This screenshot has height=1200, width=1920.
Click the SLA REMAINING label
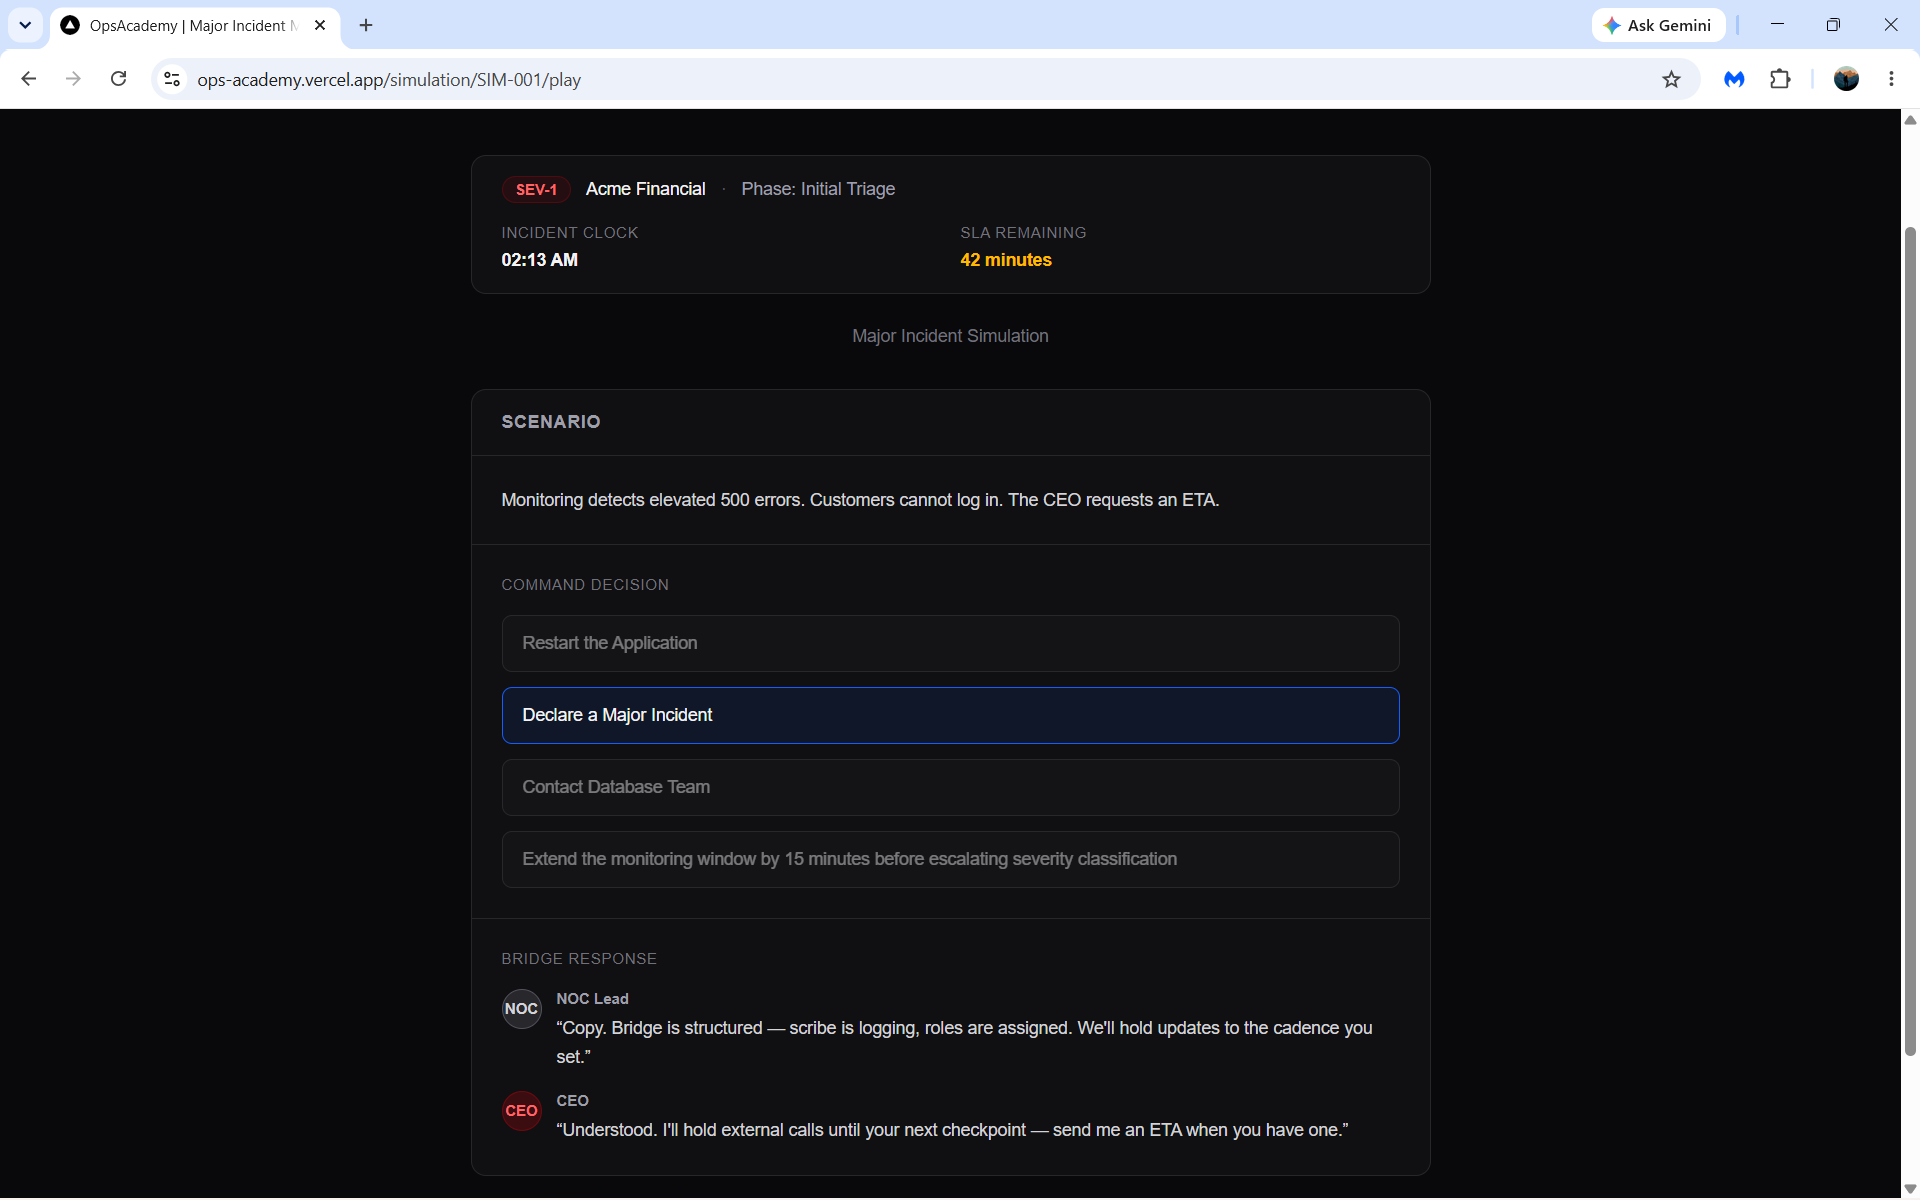pyautogui.click(x=1023, y=233)
